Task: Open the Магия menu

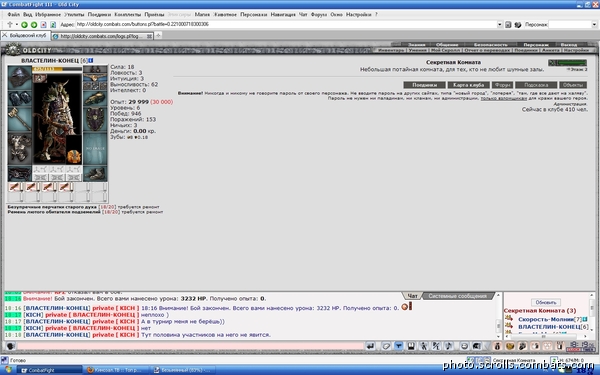Action: 202,14
